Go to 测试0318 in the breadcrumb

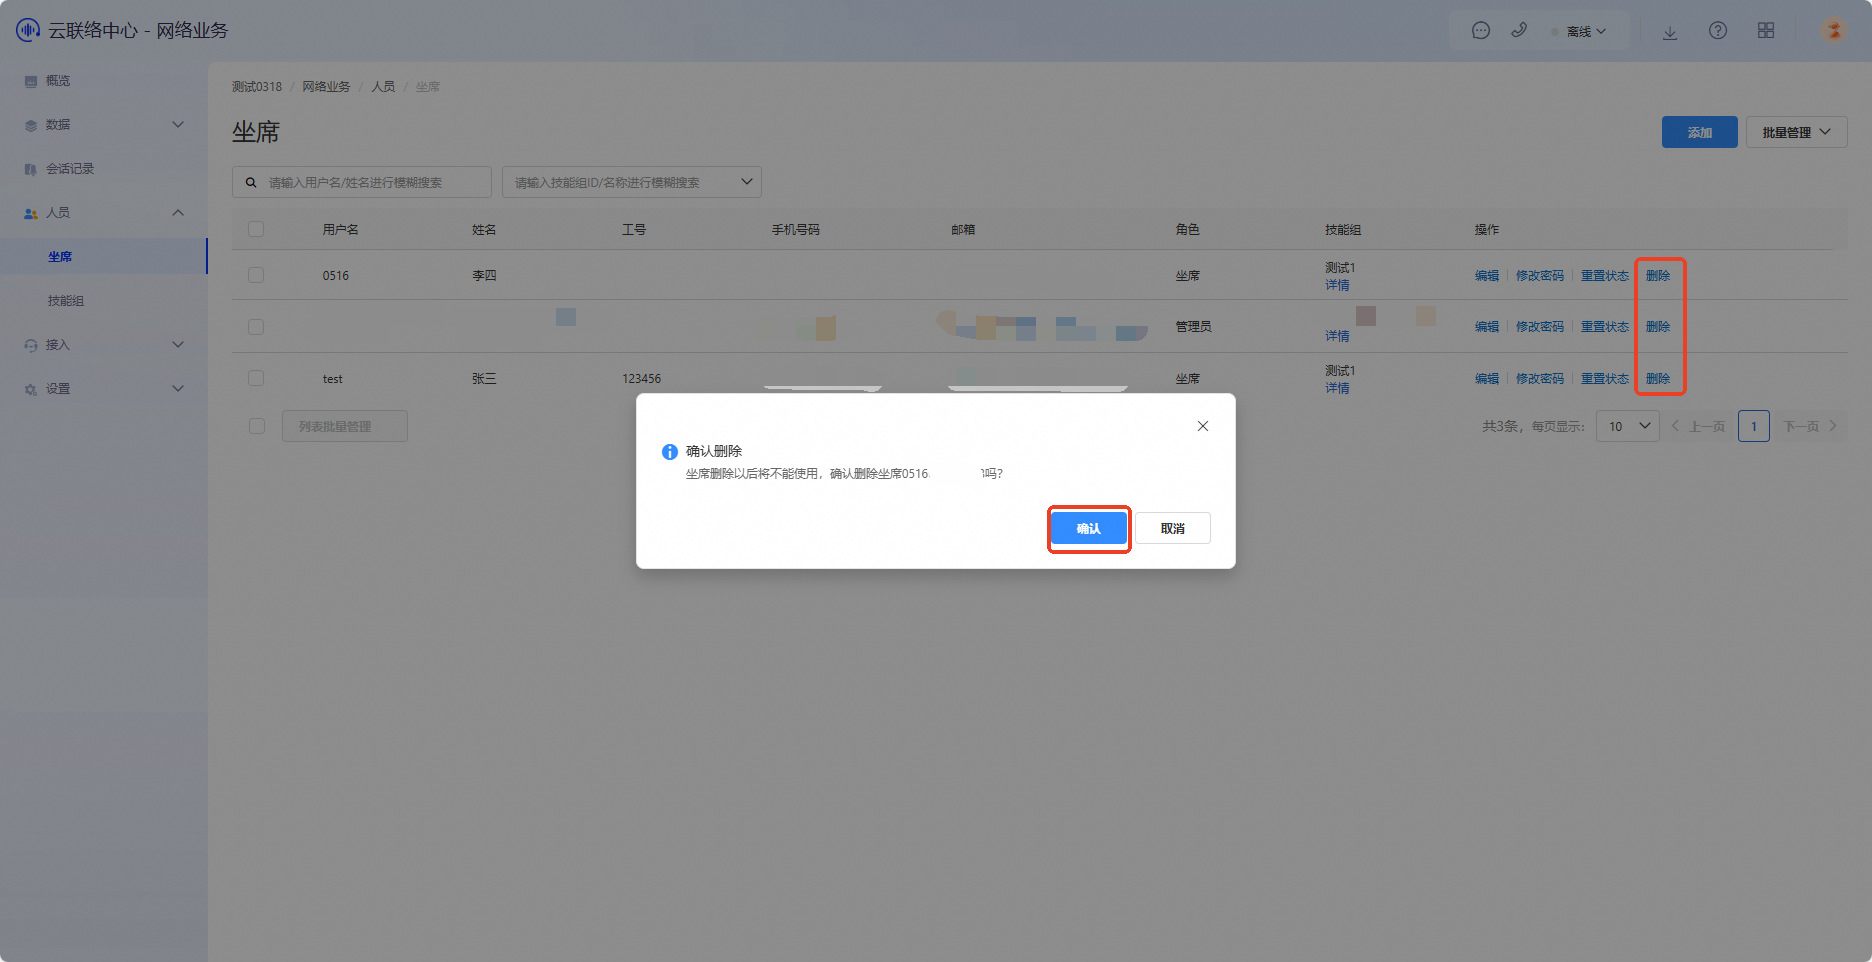(x=257, y=87)
